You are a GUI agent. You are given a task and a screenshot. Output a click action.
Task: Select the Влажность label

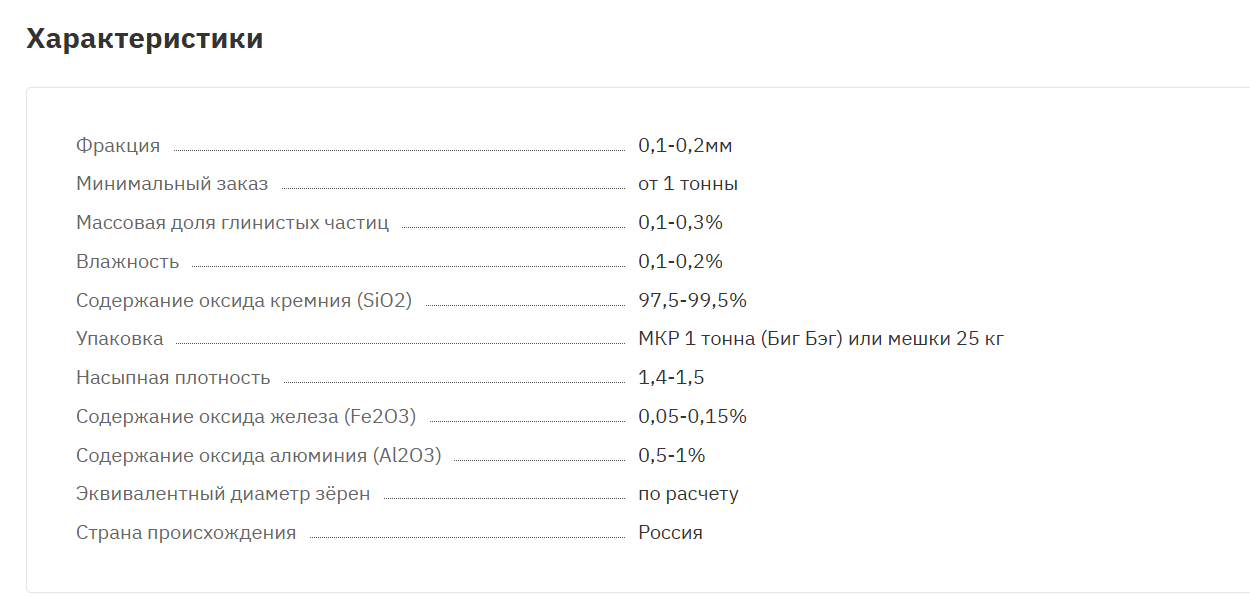coord(128,262)
